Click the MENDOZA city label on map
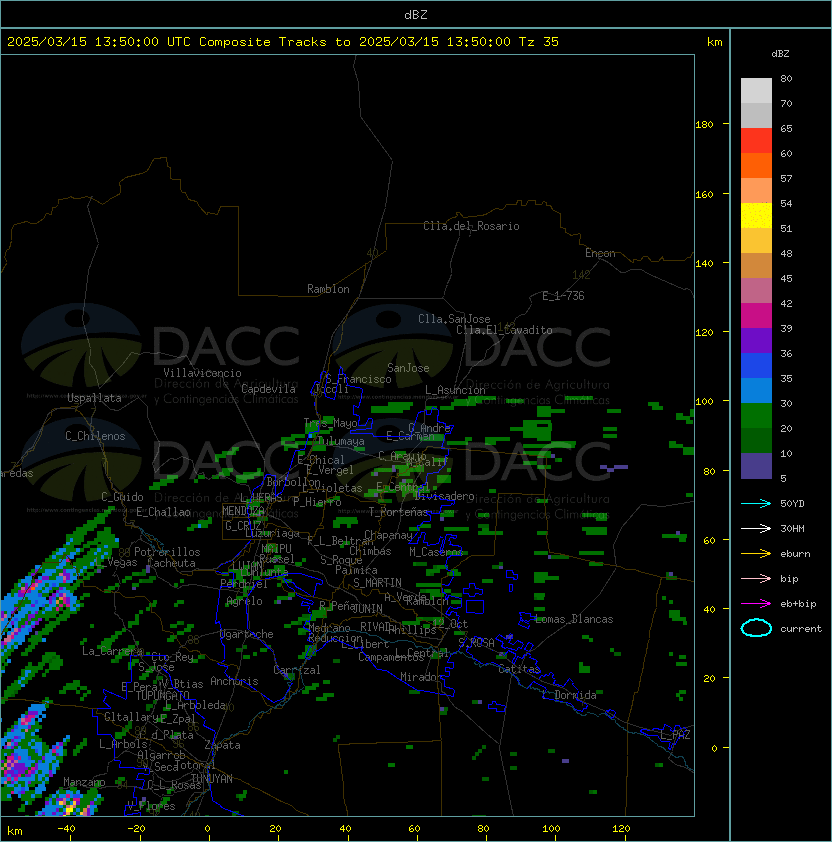832x842 pixels. click(x=243, y=511)
